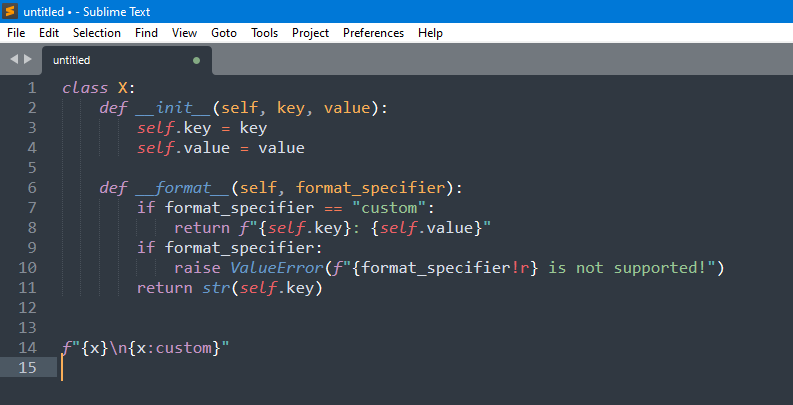Open the Preferences menu
This screenshot has height=405, width=793.
pos(373,33)
